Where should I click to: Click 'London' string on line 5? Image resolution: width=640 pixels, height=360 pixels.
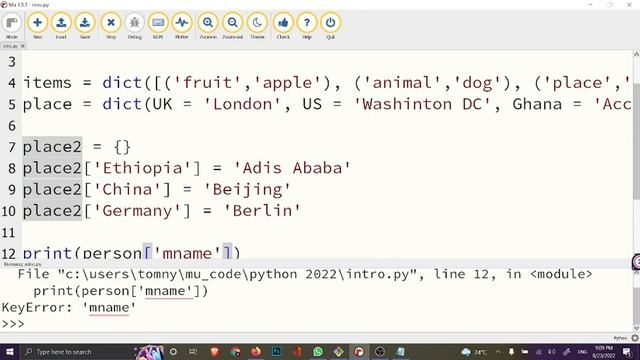click(242, 104)
